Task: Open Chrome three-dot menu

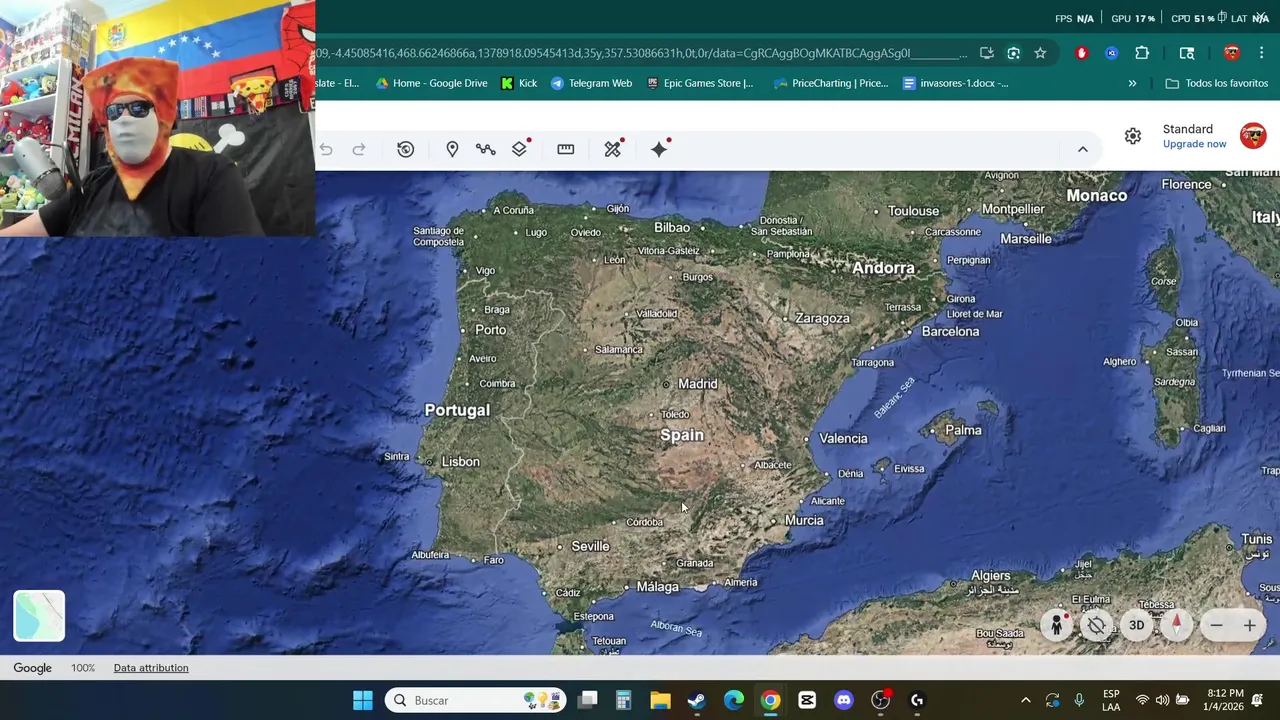Action: (x=1262, y=53)
